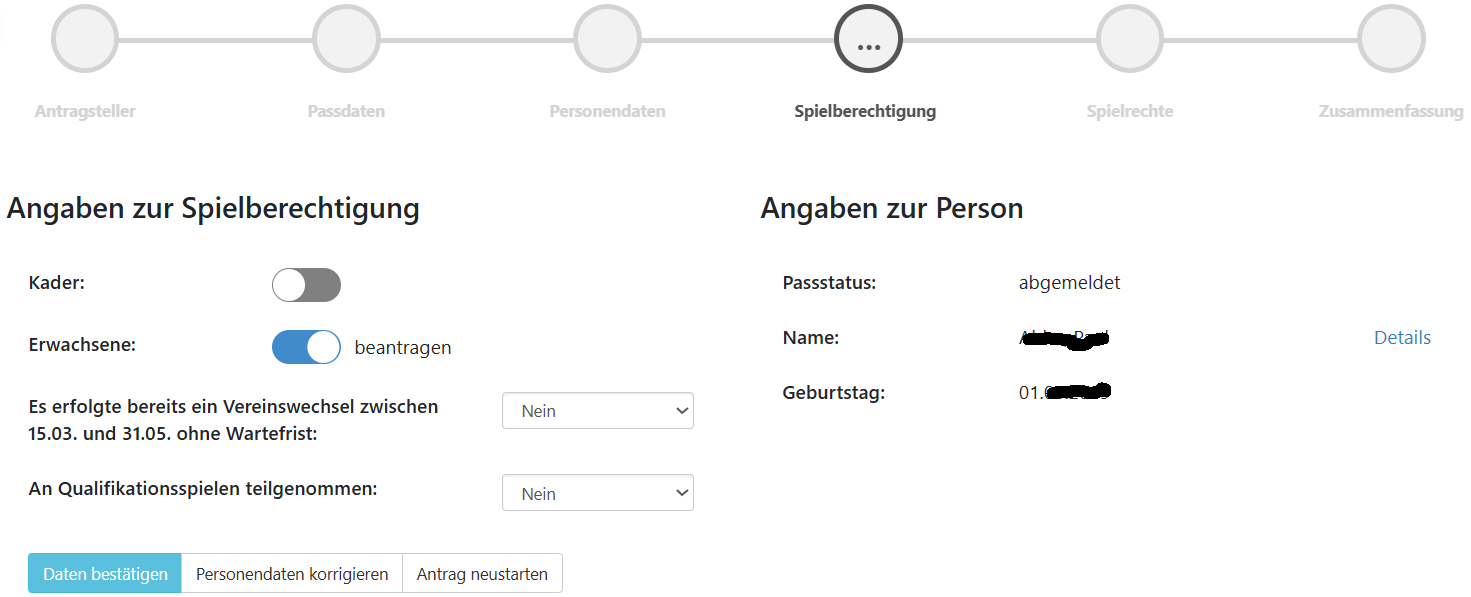Click the Antragsteller step circle
Image resolution: width=1471 pixels, height=597 pixels.
[x=85, y=40]
